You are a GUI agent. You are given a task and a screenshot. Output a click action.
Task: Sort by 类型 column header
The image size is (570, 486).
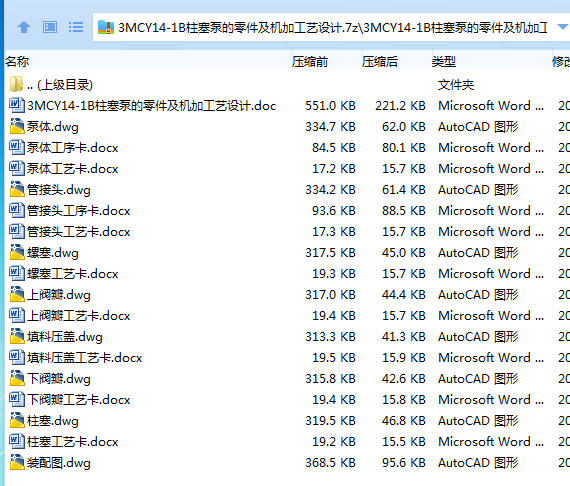click(x=443, y=61)
